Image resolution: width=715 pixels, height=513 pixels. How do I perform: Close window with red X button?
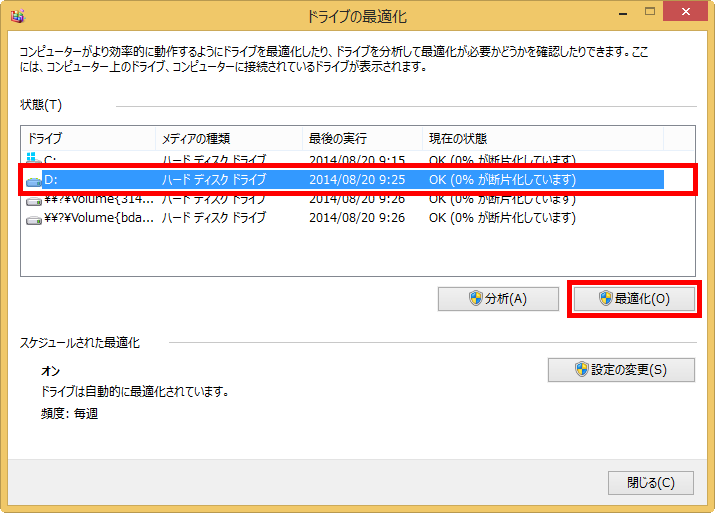click(x=685, y=11)
